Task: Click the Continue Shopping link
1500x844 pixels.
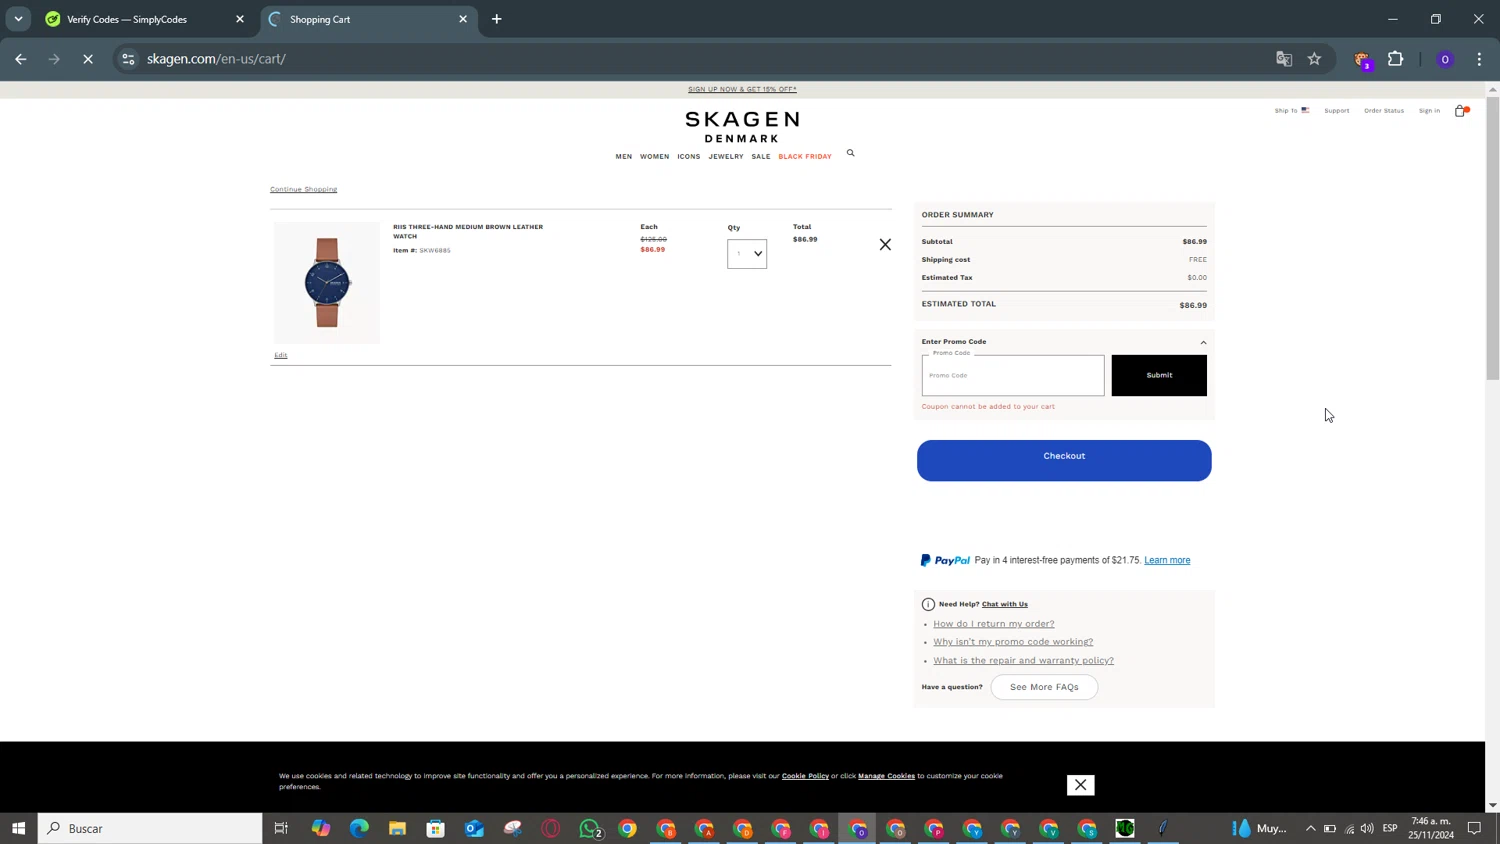Action: (303, 189)
